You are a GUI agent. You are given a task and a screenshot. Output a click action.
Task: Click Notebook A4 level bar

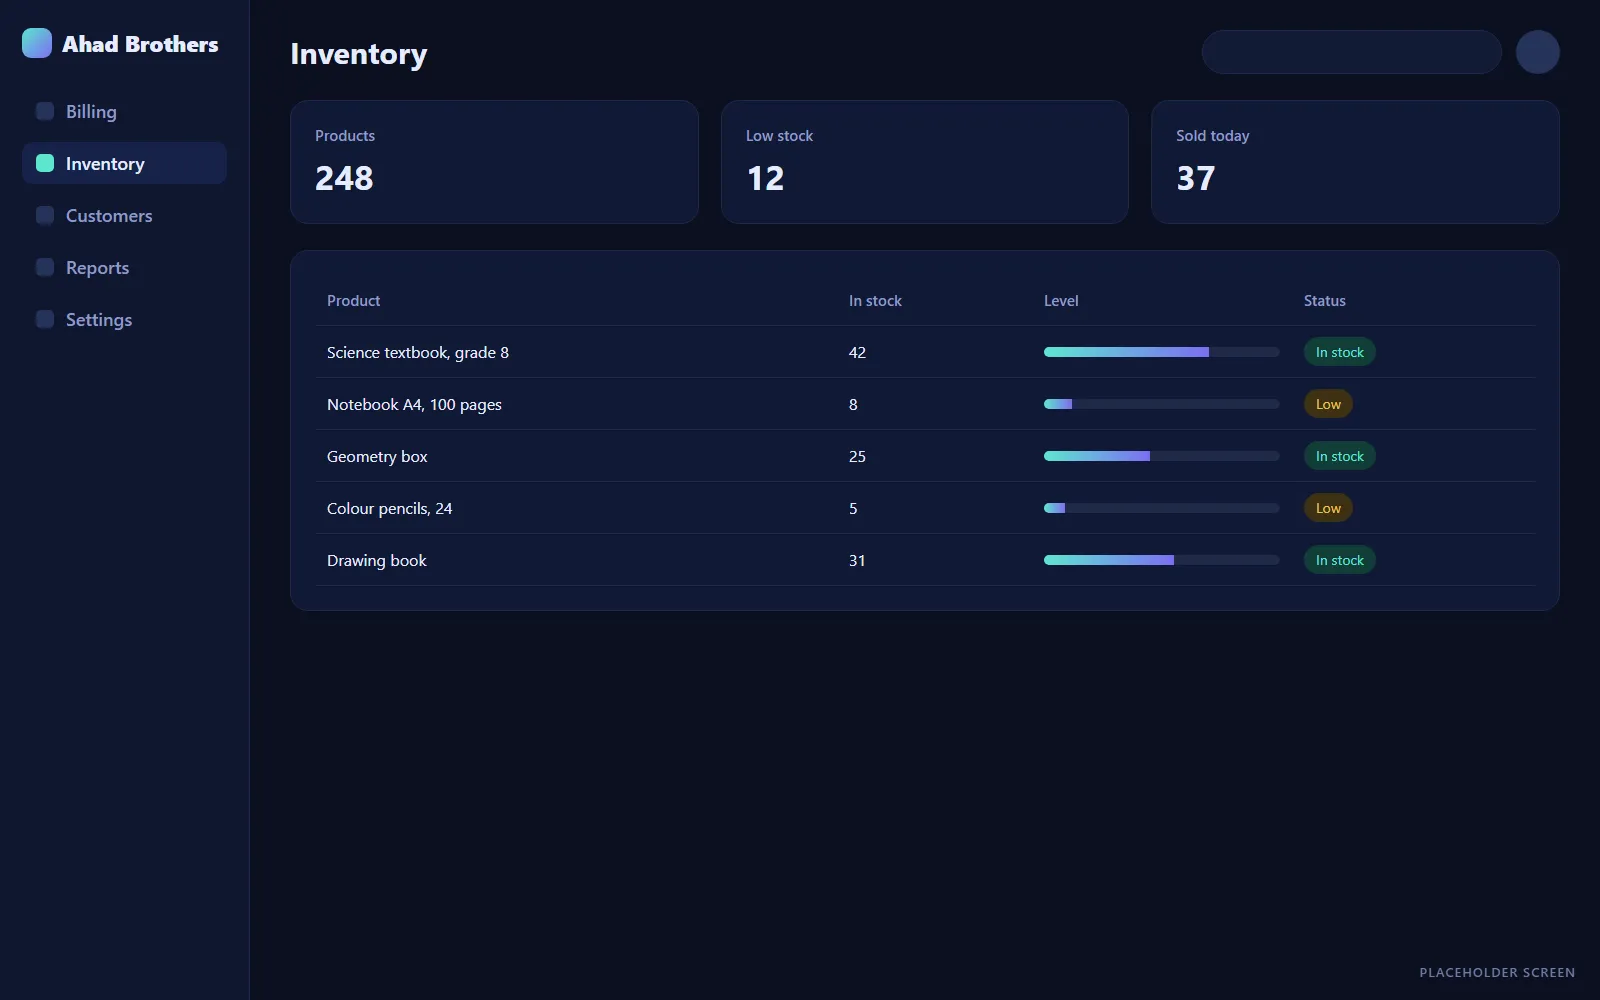(1162, 404)
